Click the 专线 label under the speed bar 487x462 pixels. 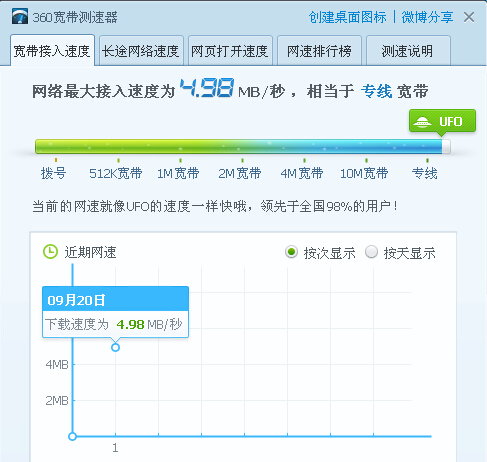coord(425,173)
